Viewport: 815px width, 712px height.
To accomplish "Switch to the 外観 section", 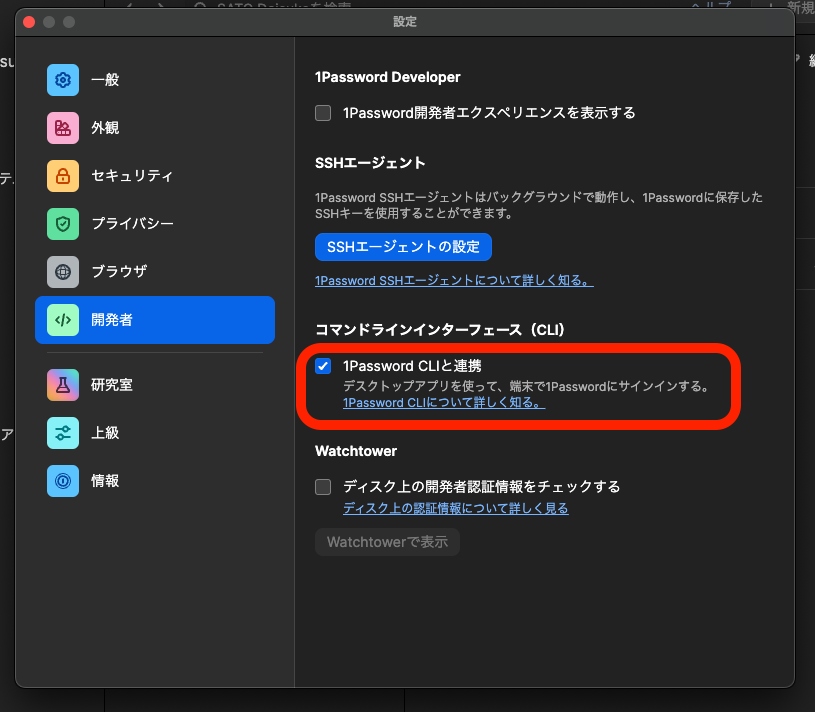I will [x=155, y=128].
